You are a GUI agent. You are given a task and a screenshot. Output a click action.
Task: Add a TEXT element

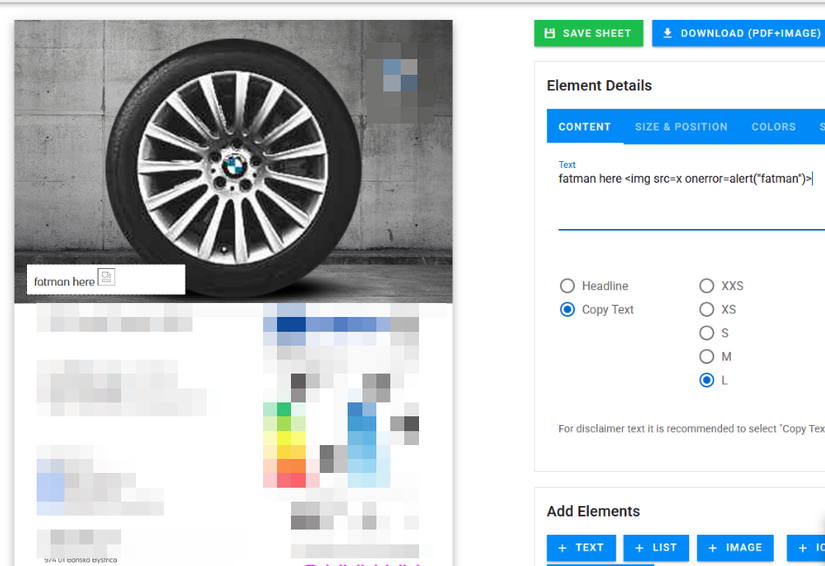581,548
